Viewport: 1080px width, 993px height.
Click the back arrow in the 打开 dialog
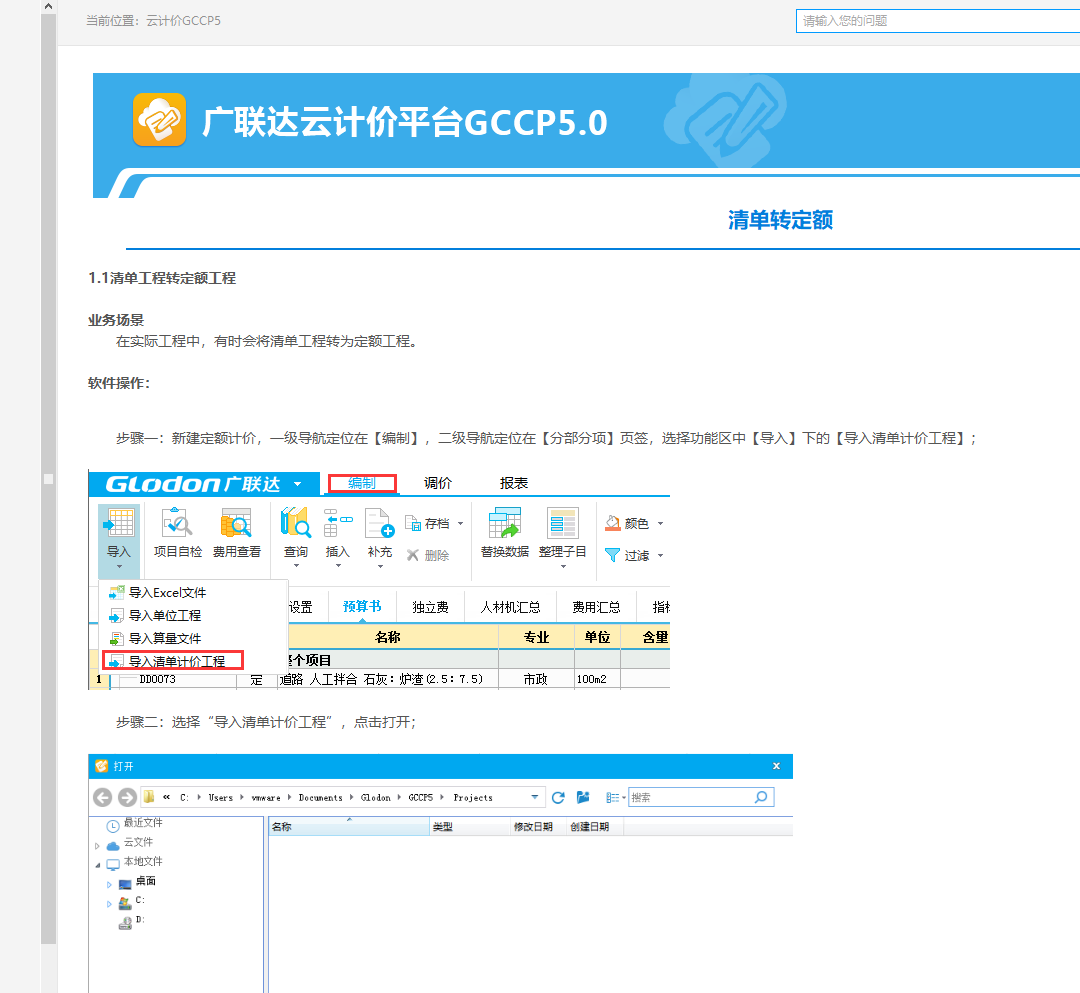click(x=103, y=797)
